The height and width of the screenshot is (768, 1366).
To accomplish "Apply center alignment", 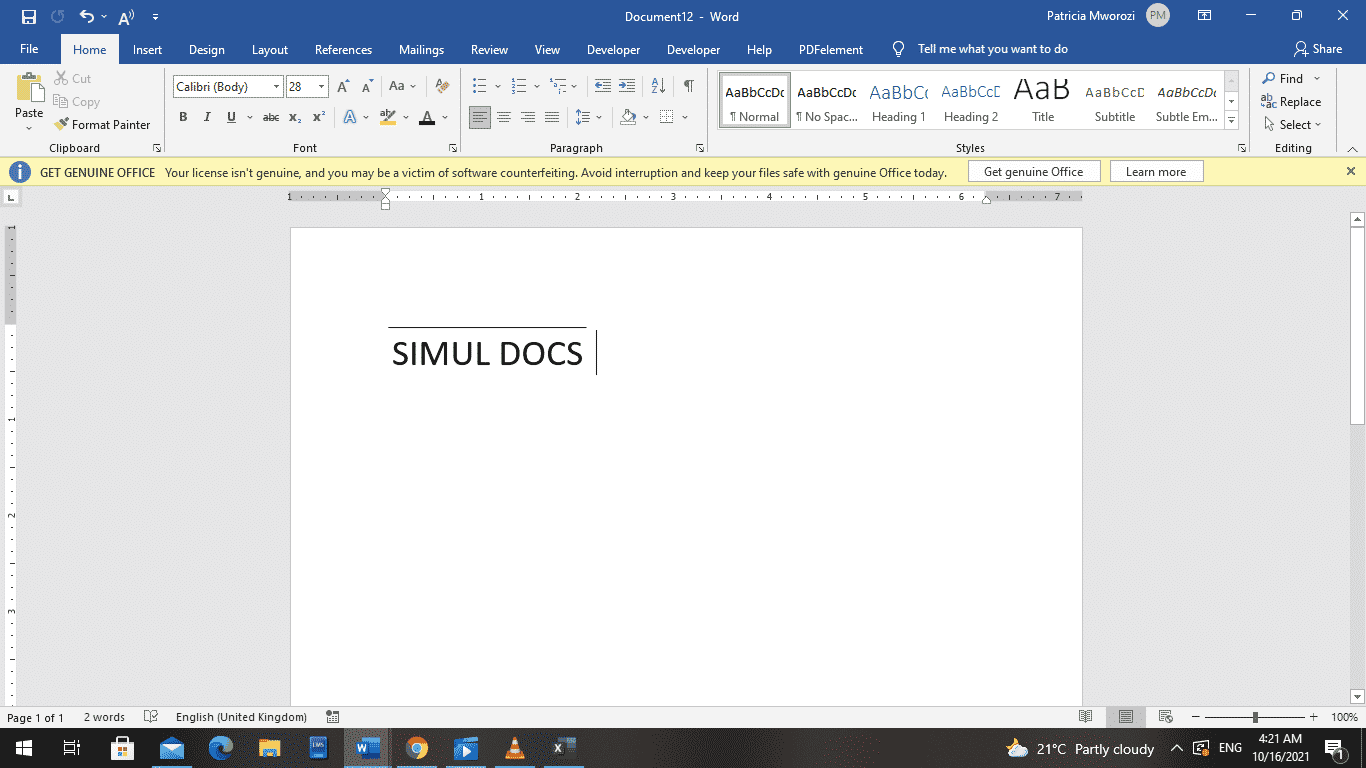I will [x=504, y=117].
